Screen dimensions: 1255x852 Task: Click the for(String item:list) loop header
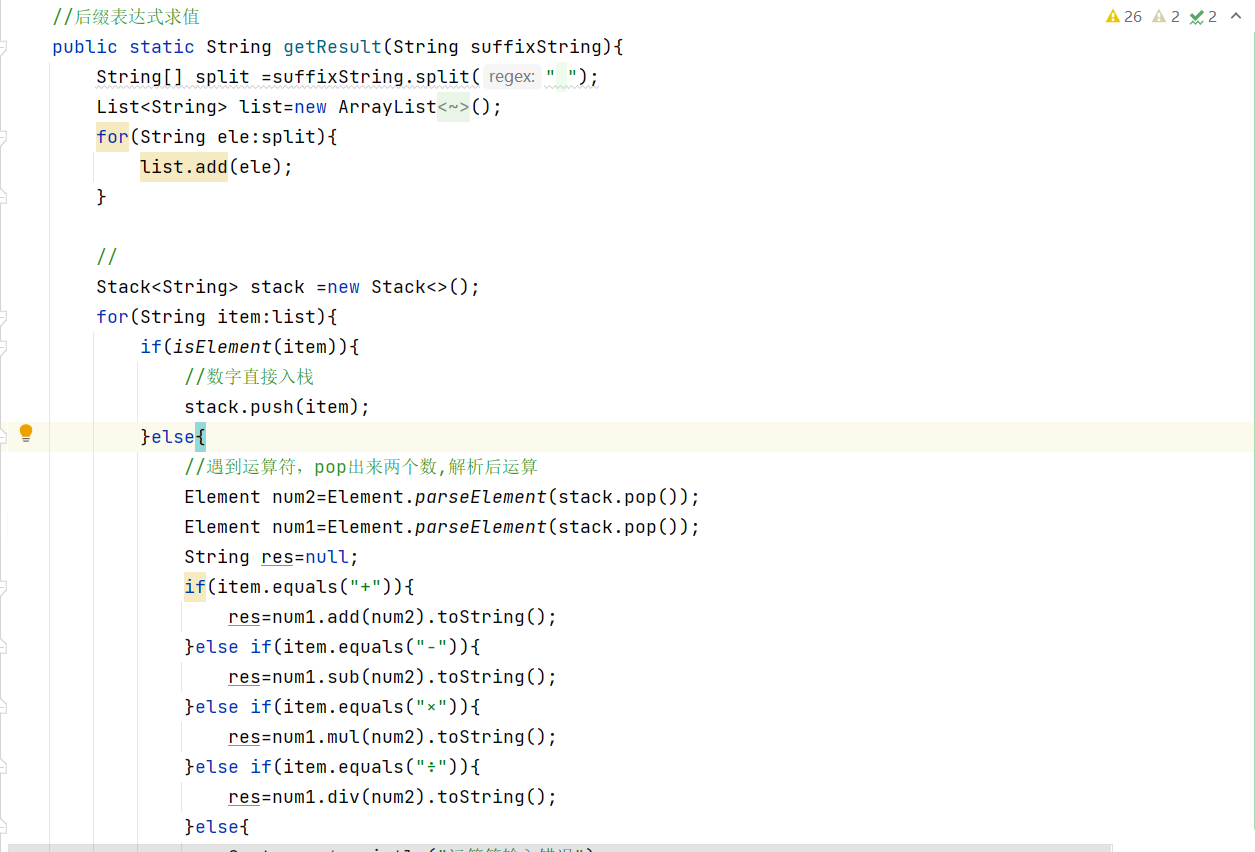point(217,317)
